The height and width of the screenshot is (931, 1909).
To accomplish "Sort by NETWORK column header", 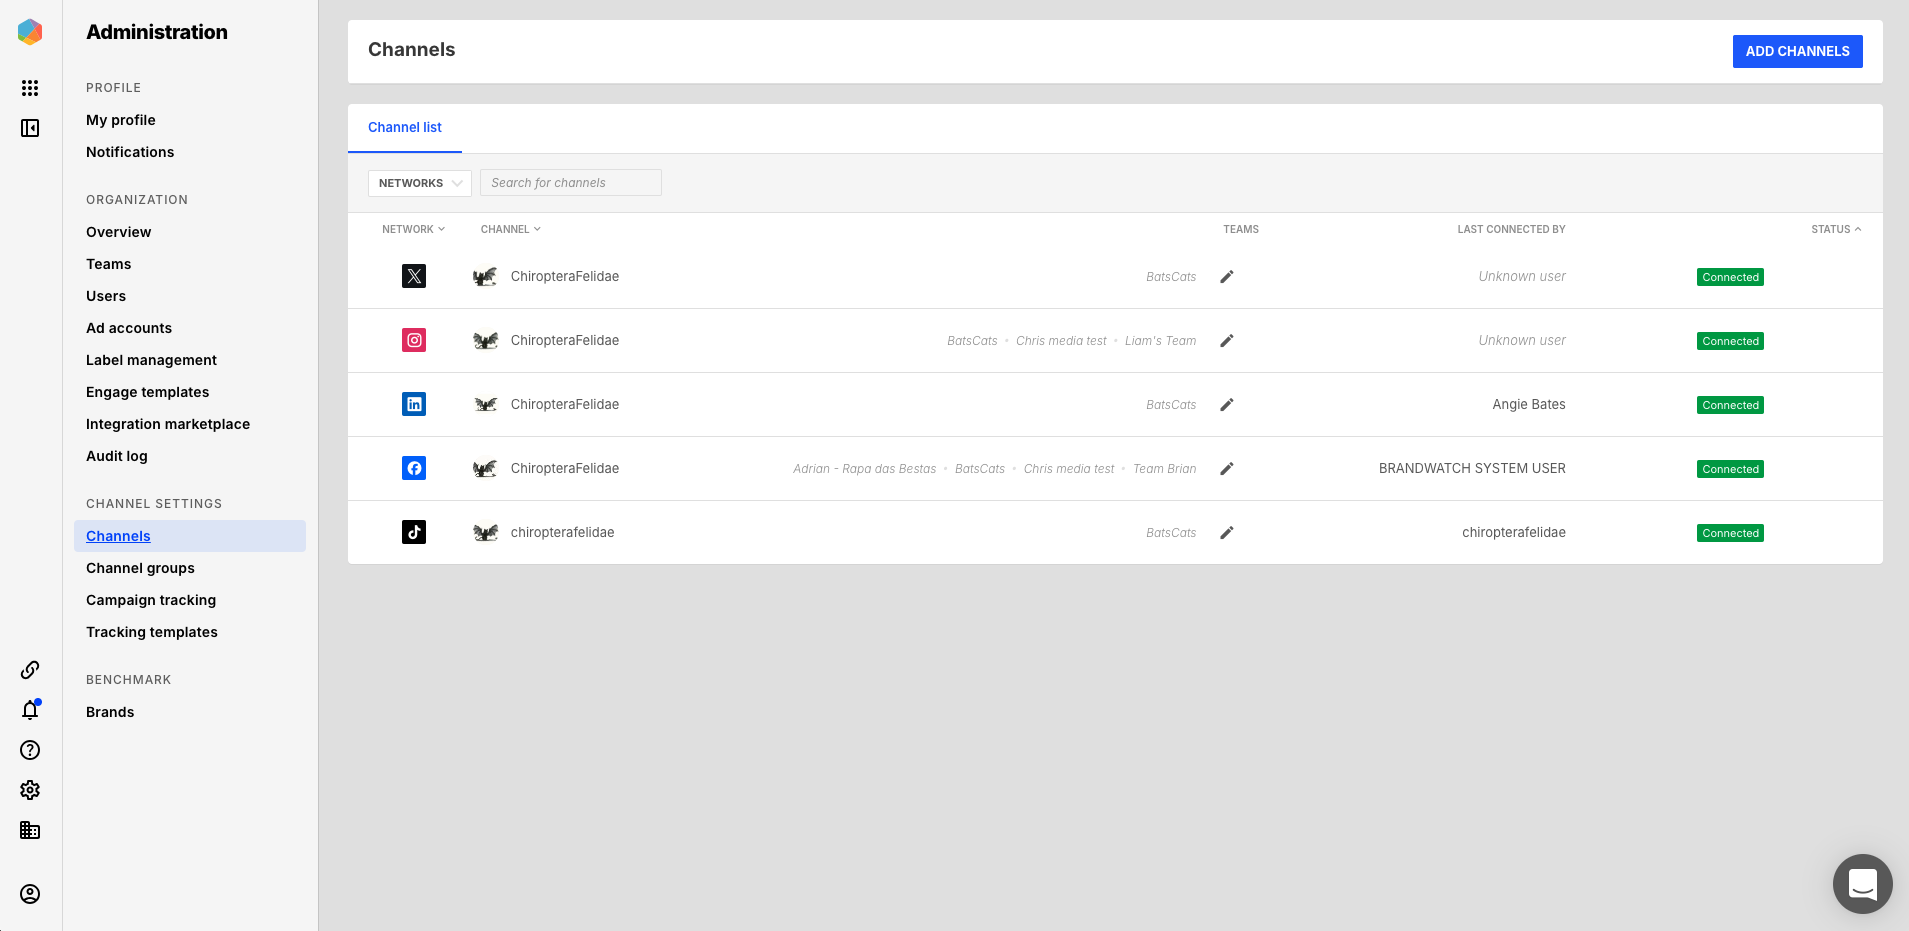I will pyautogui.click(x=413, y=229).
